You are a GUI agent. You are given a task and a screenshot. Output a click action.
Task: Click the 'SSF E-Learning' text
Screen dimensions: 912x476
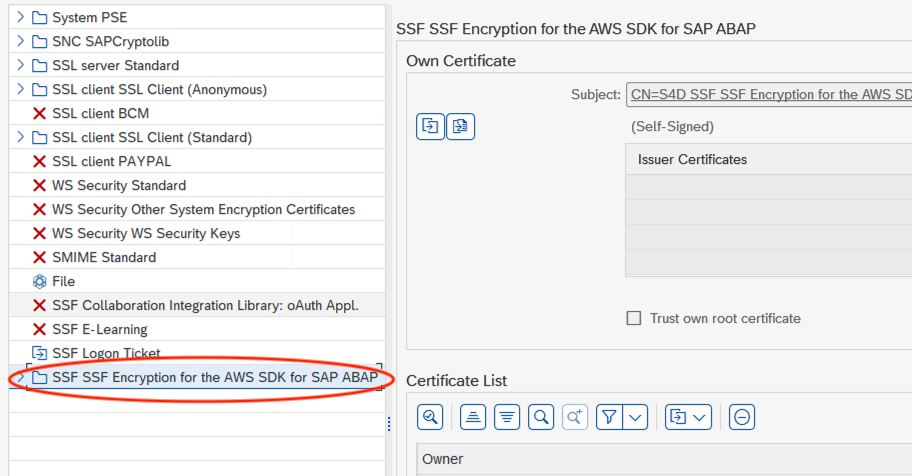pyautogui.click(x=99, y=329)
